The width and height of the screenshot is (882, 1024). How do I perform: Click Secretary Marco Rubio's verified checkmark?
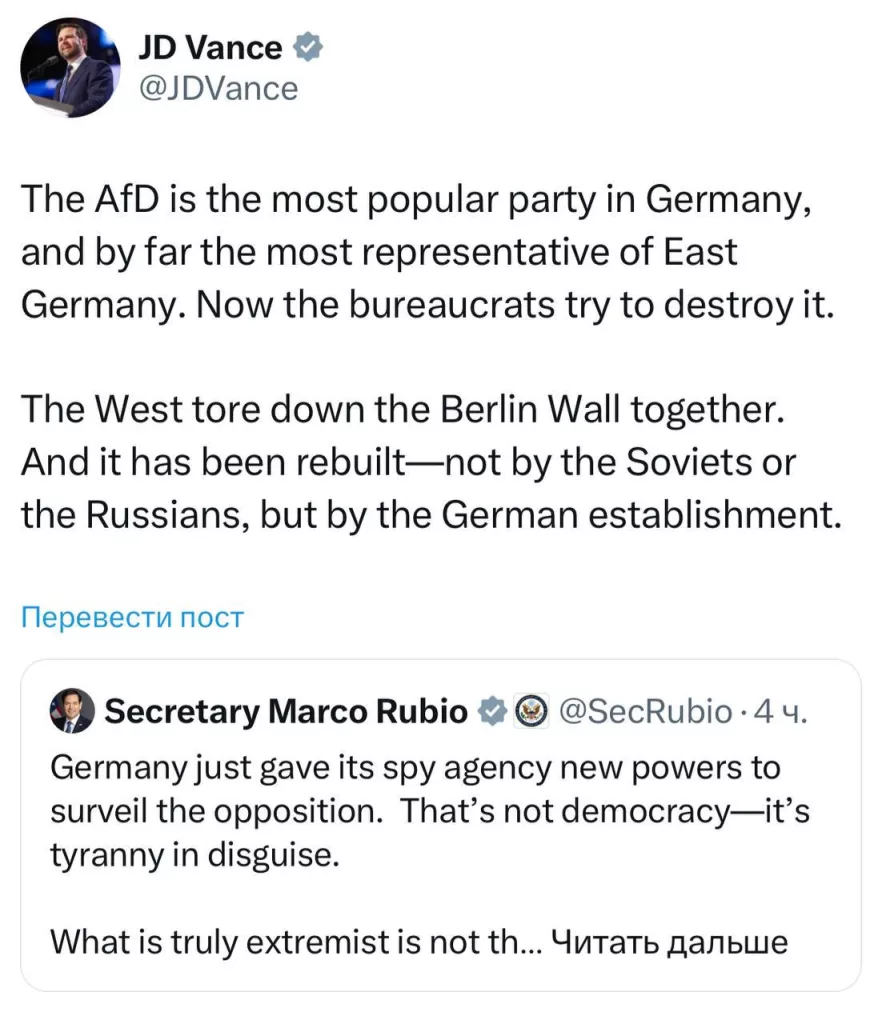(x=494, y=711)
